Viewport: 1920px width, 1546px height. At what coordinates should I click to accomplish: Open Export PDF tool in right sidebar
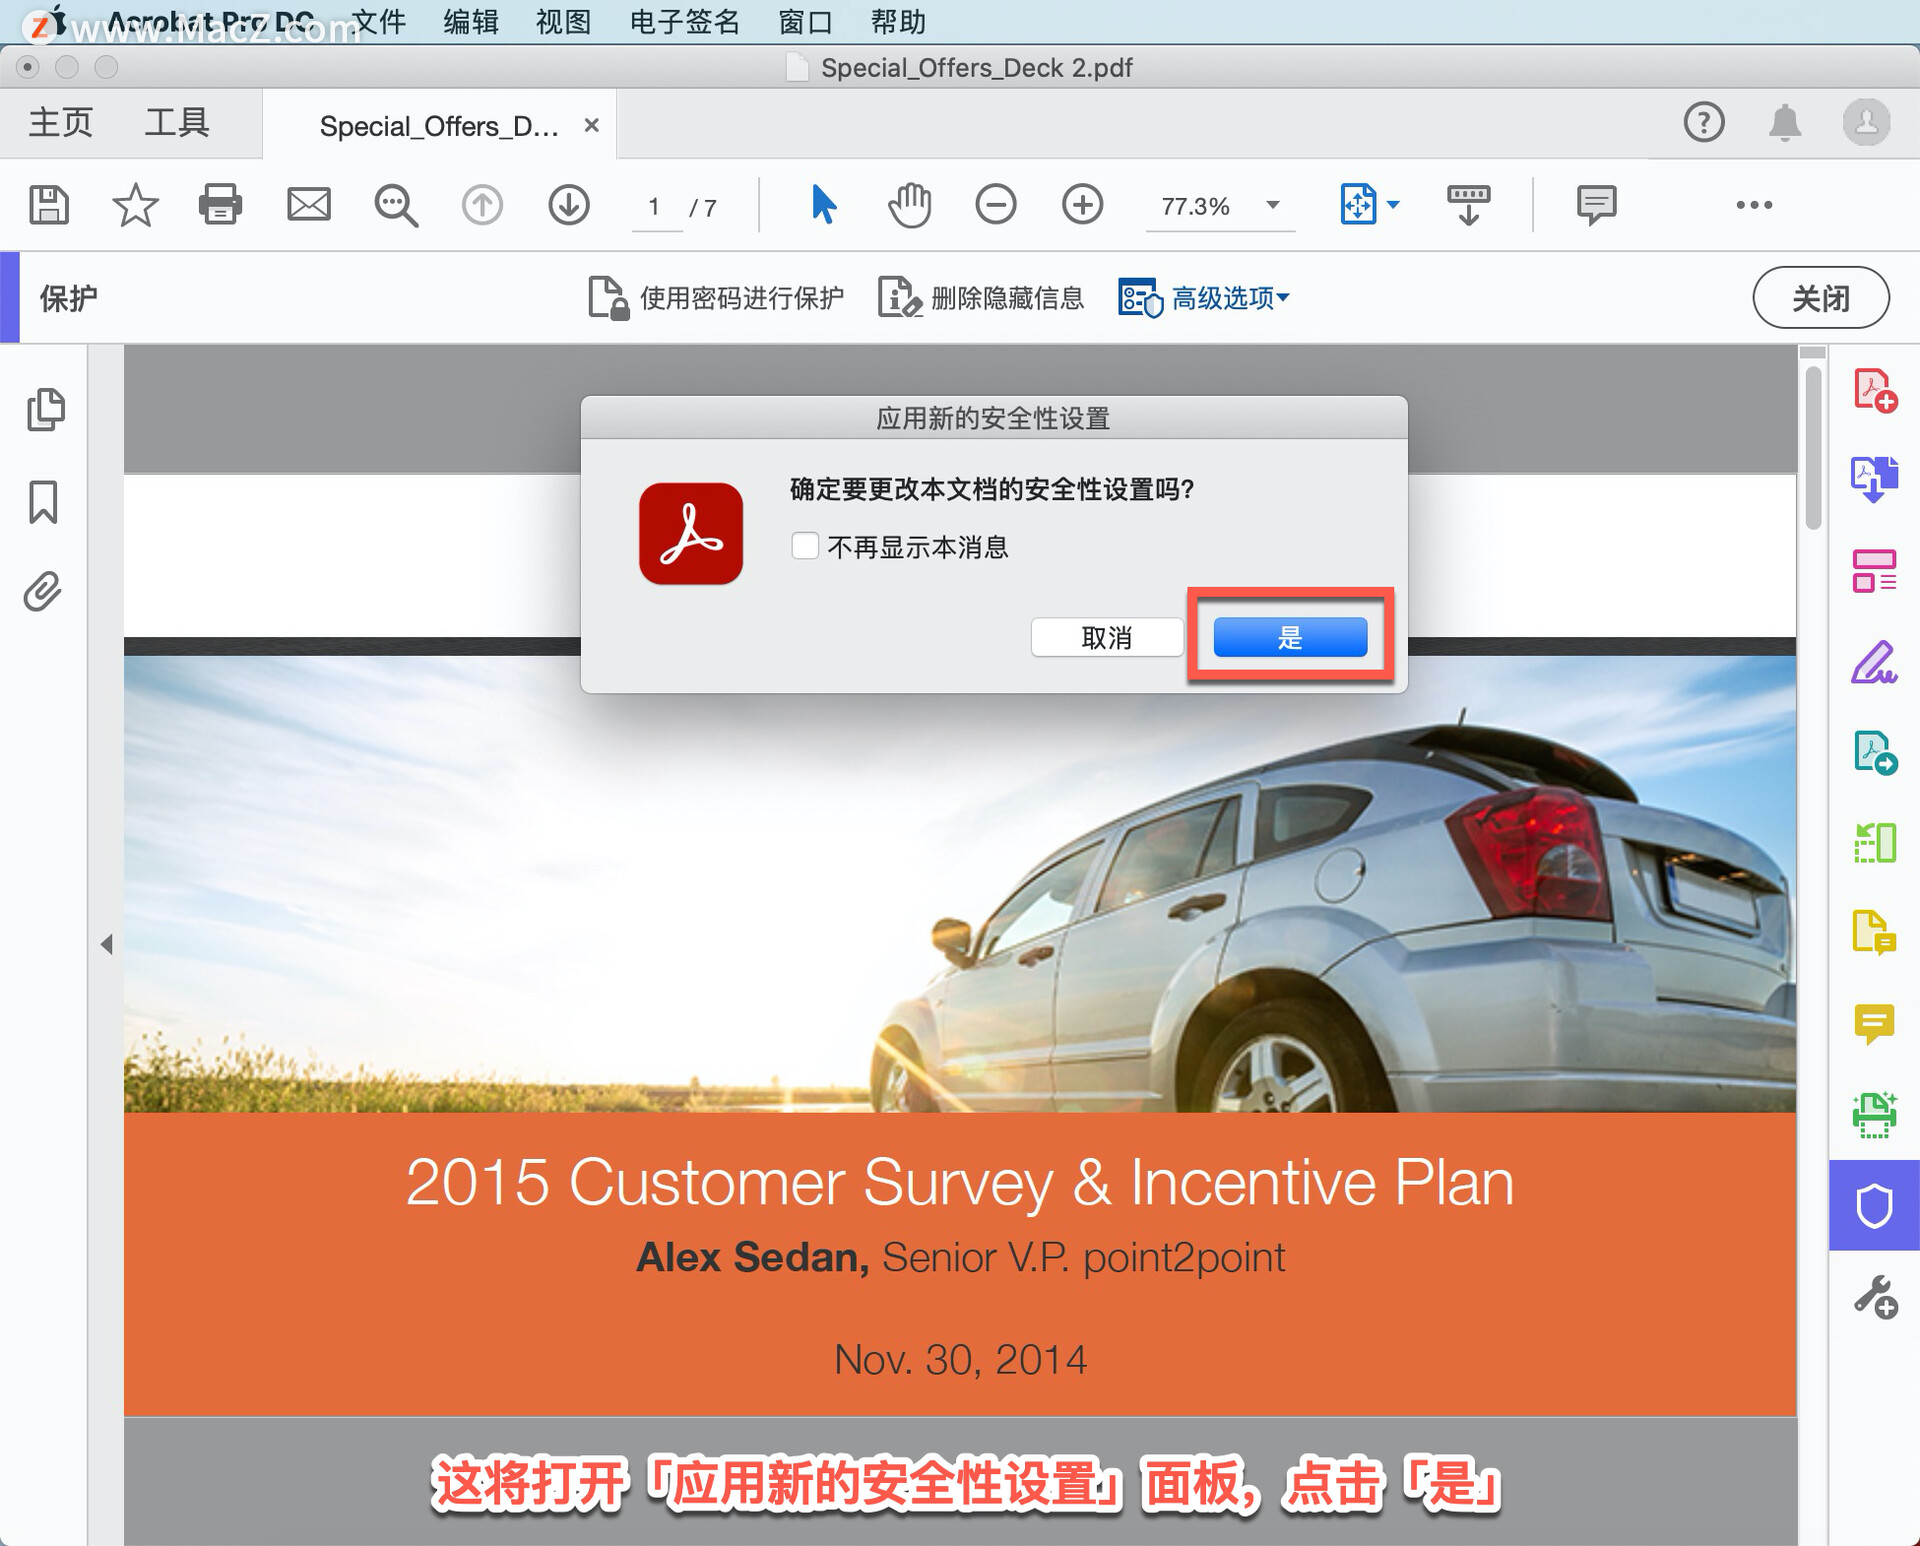click(1875, 752)
